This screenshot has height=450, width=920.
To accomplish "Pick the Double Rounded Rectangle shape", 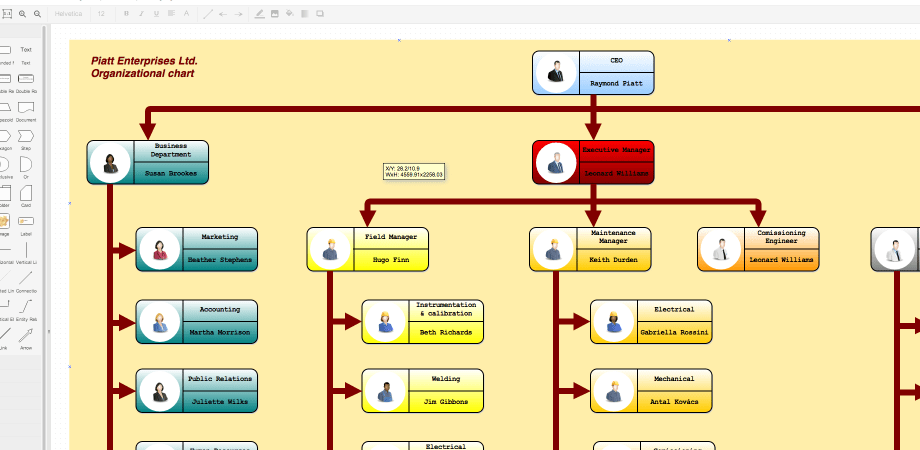I will click(x=26, y=79).
